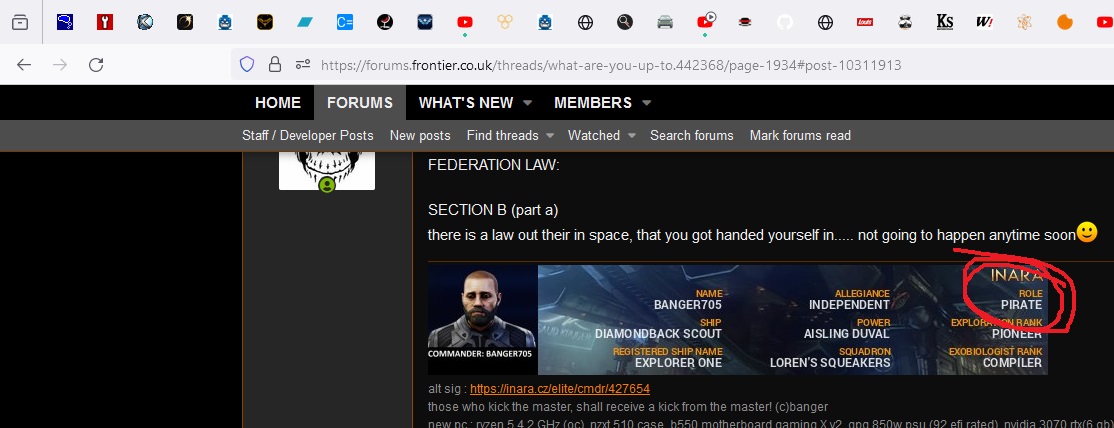Viewport: 1114px width, 428px height.
Task: Open the Staff / Developer Posts link
Action: 308,135
